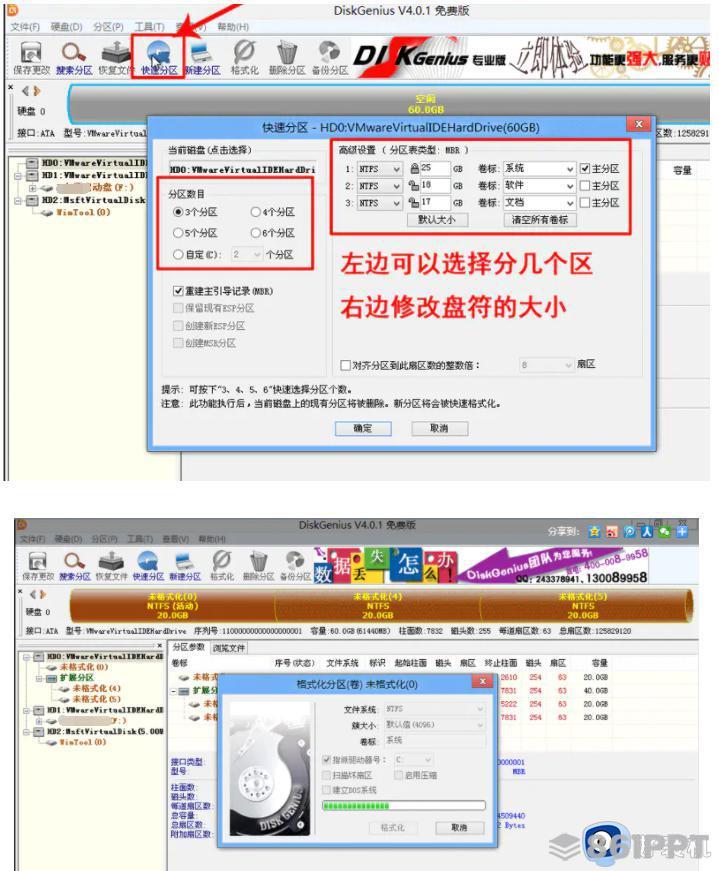Viewport: 719px width, 871px height.
Task: Open 帮助(H) menu in window with 快速分区 dialog
Action: (x=233, y=27)
